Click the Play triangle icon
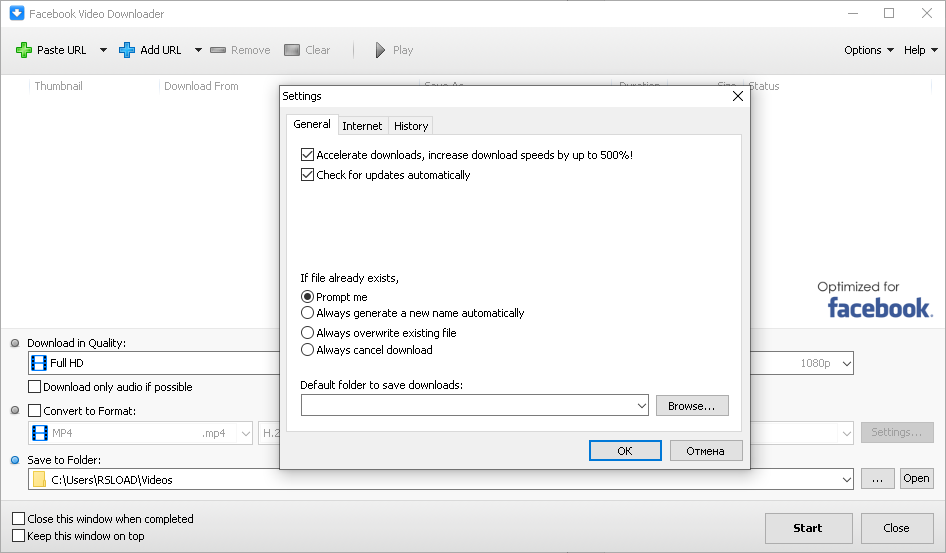Image resolution: width=946 pixels, height=553 pixels. click(379, 50)
